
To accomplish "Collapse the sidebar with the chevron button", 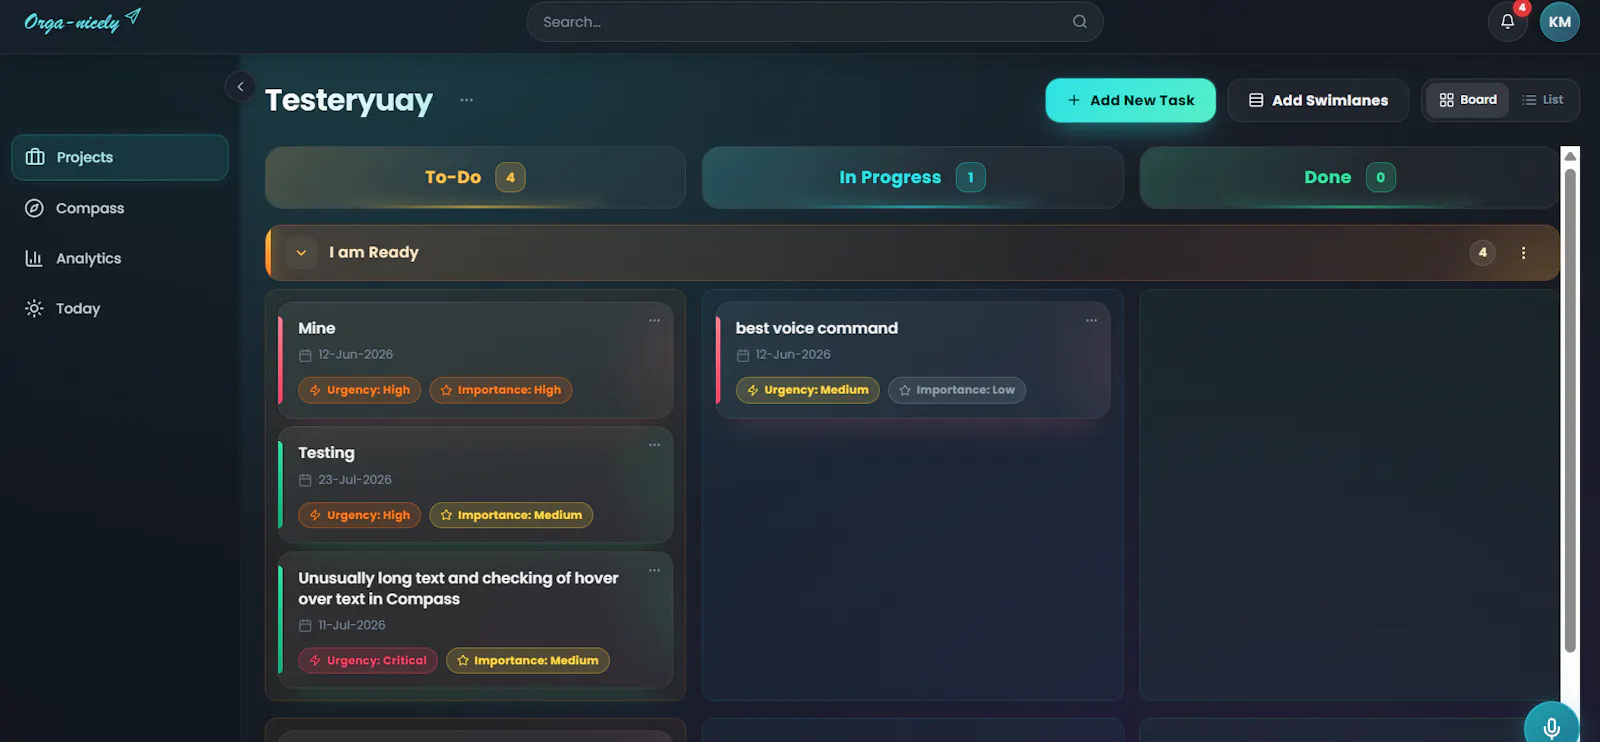I will point(240,87).
